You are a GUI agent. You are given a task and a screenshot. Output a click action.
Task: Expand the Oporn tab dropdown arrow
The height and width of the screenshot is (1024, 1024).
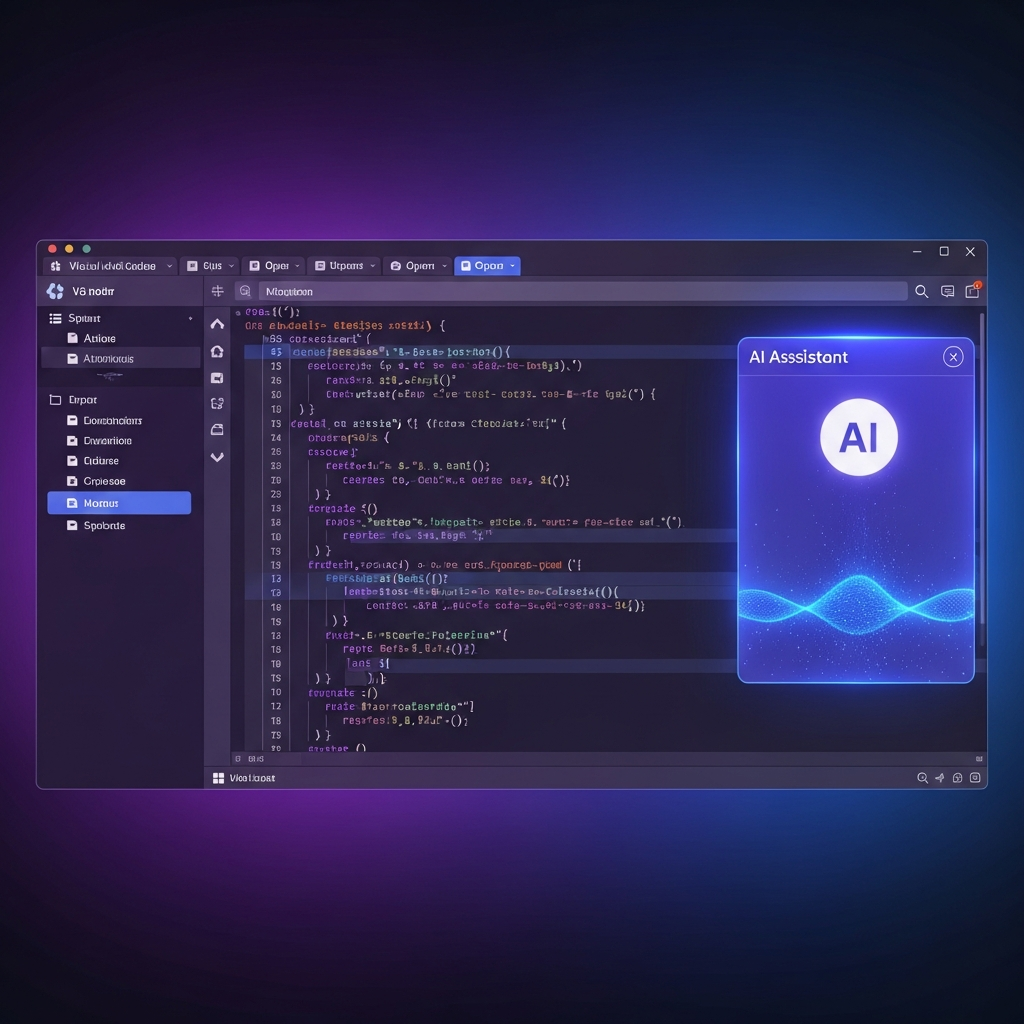tap(445, 266)
